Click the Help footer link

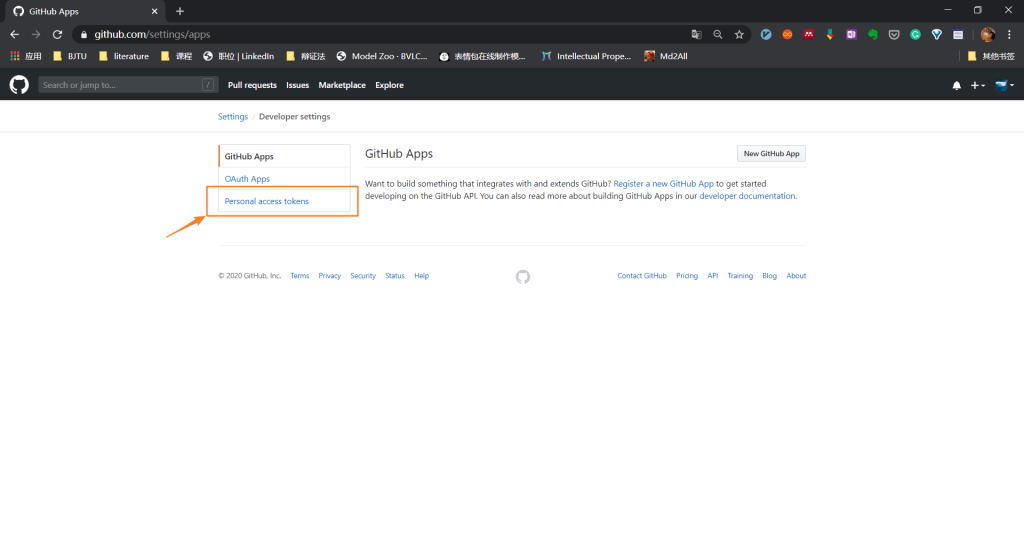422,275
